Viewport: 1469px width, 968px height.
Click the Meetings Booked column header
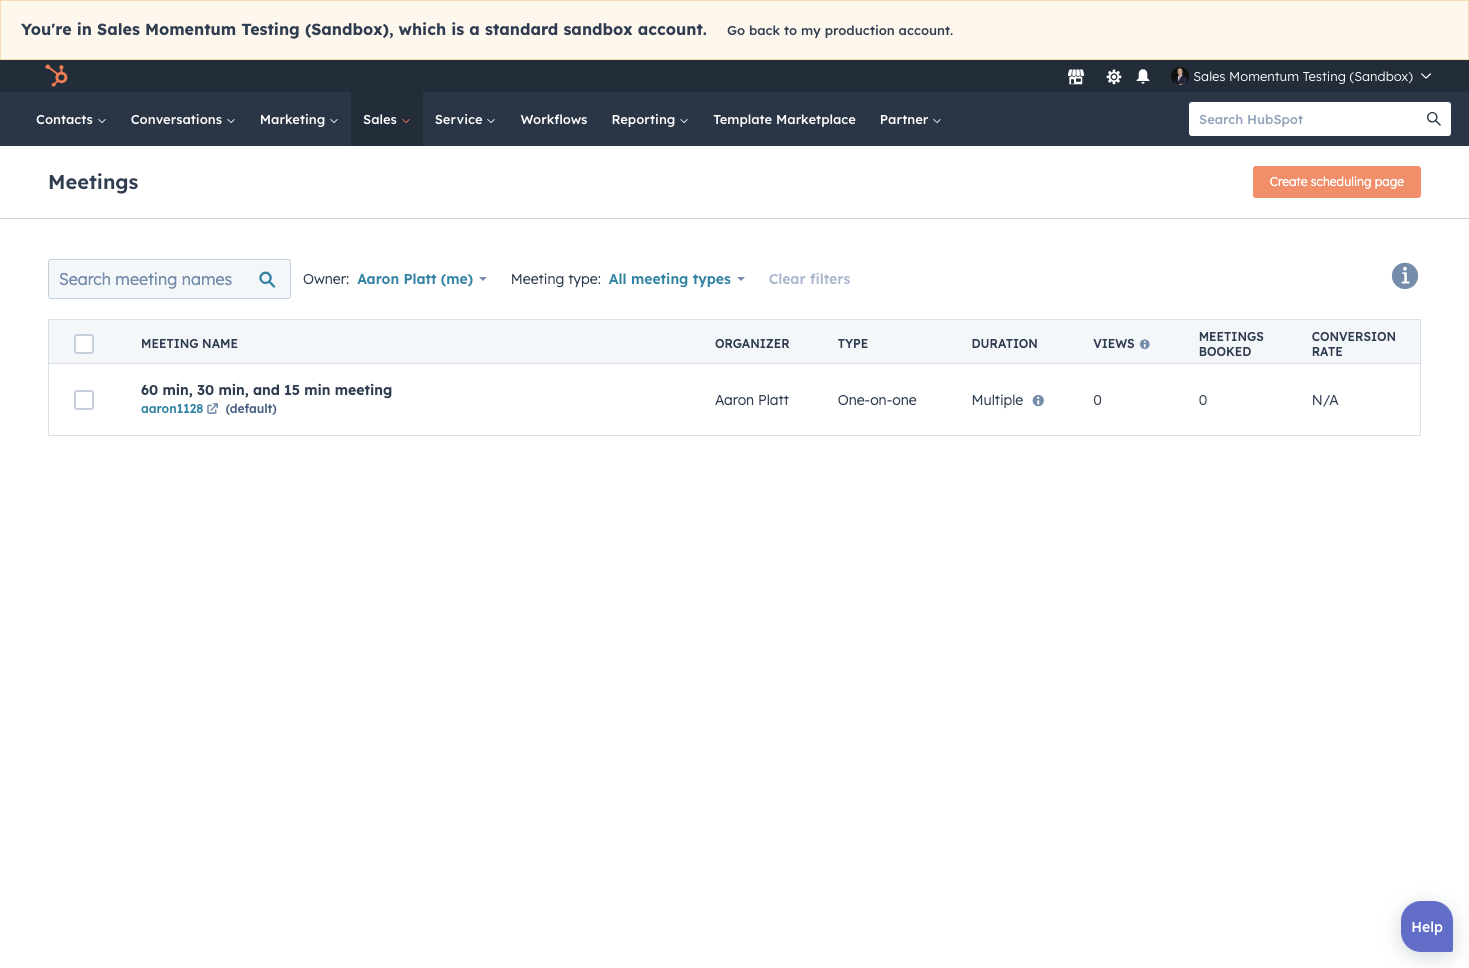(1231, 344)
